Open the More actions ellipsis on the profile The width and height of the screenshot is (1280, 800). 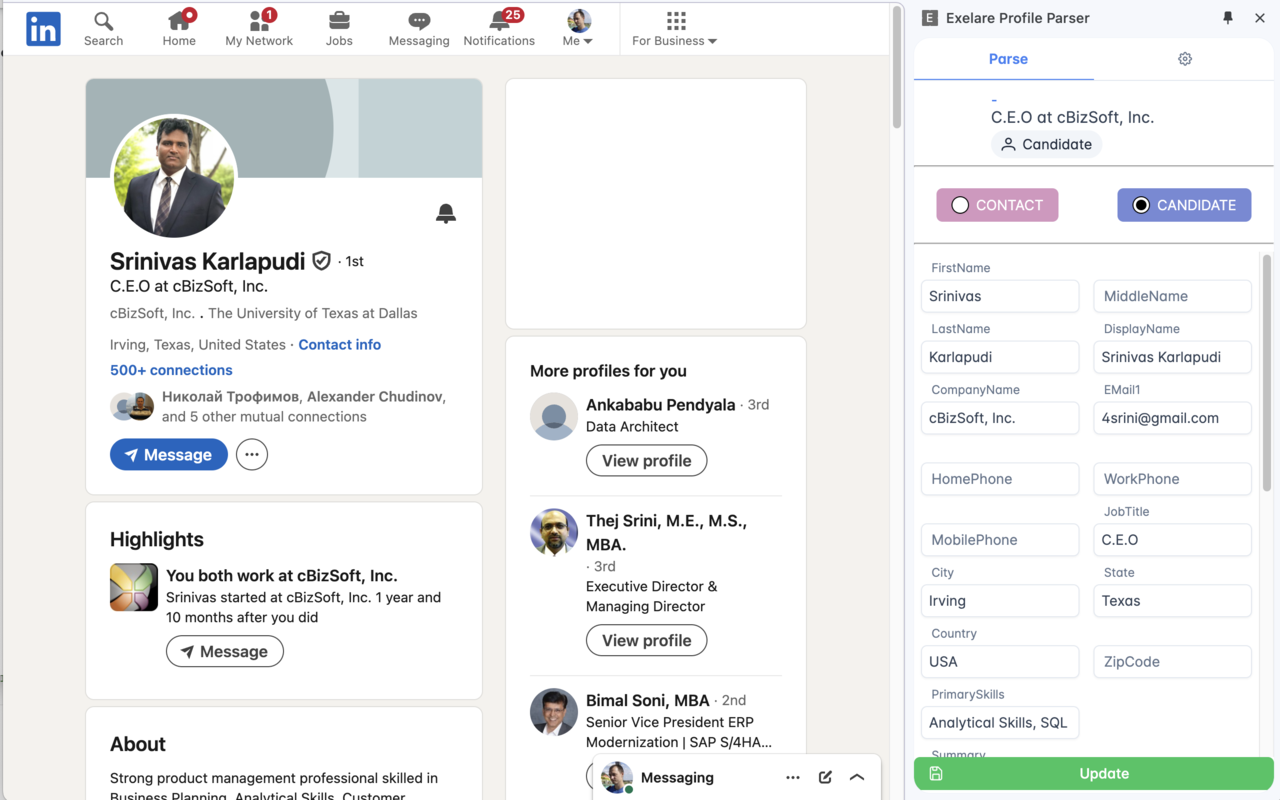[252, 454]
